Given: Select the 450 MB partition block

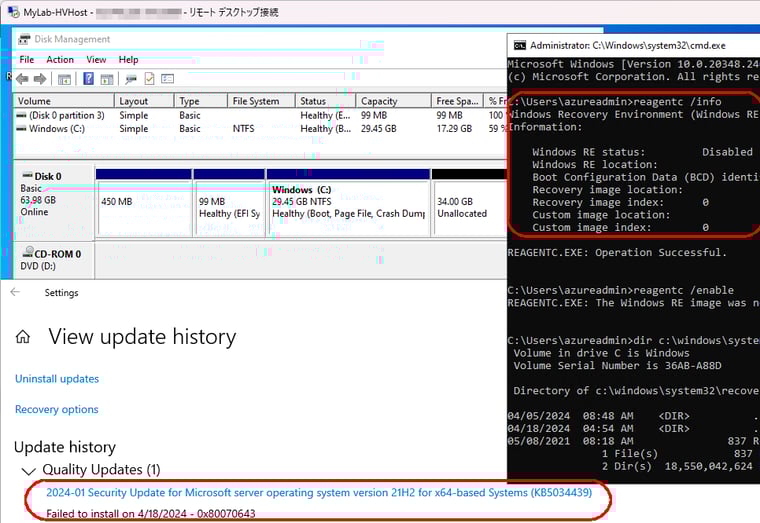Looking at the screenshot, I should pos(144,203).
